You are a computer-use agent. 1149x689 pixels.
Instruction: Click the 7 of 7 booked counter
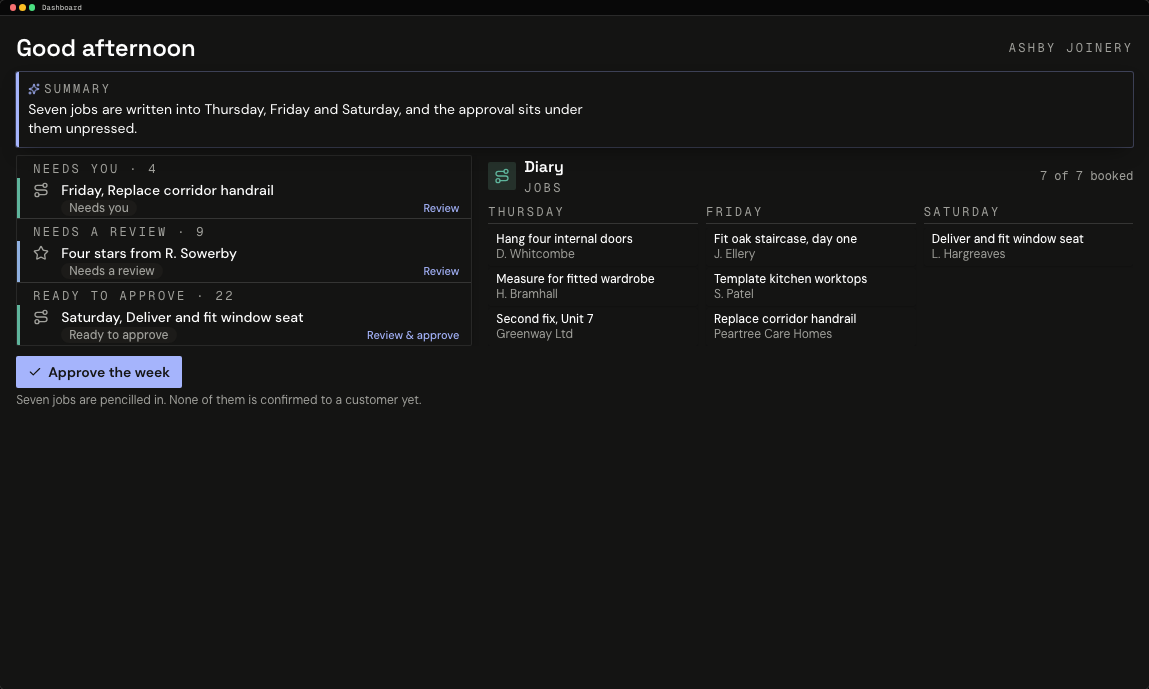click(x=1086, y=176)
